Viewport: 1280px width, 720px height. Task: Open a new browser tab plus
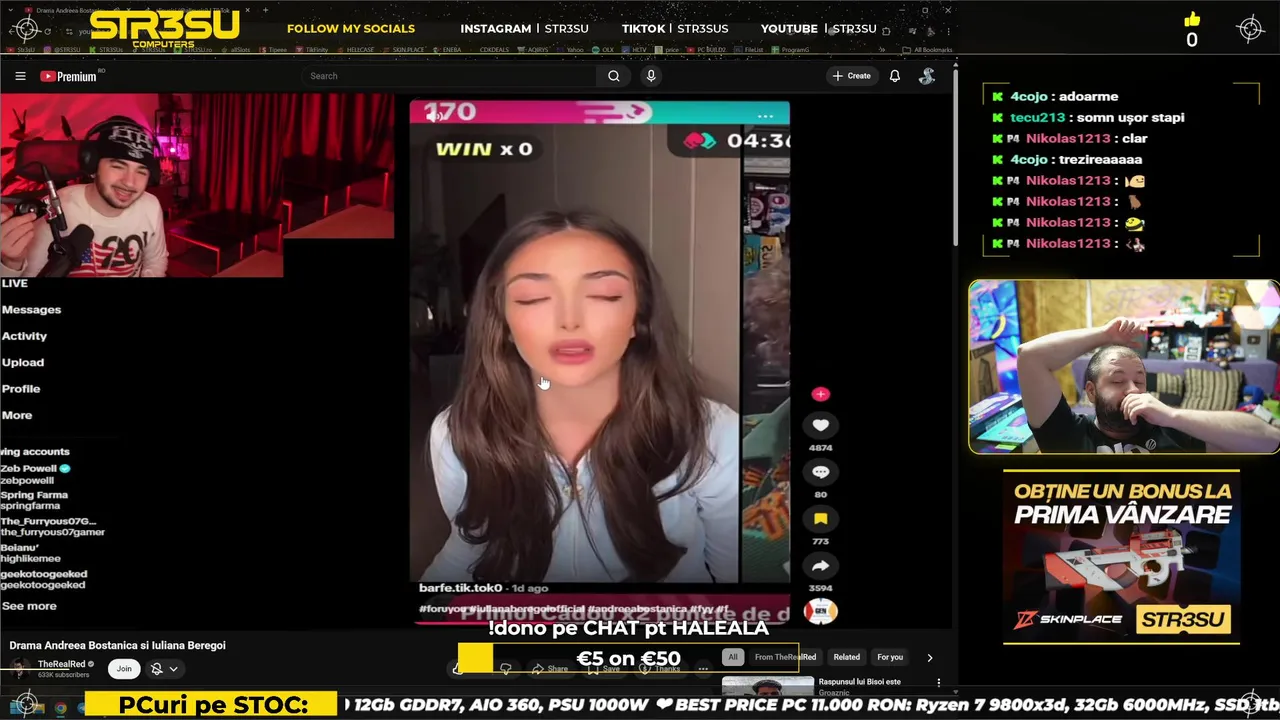pos(266,10)
